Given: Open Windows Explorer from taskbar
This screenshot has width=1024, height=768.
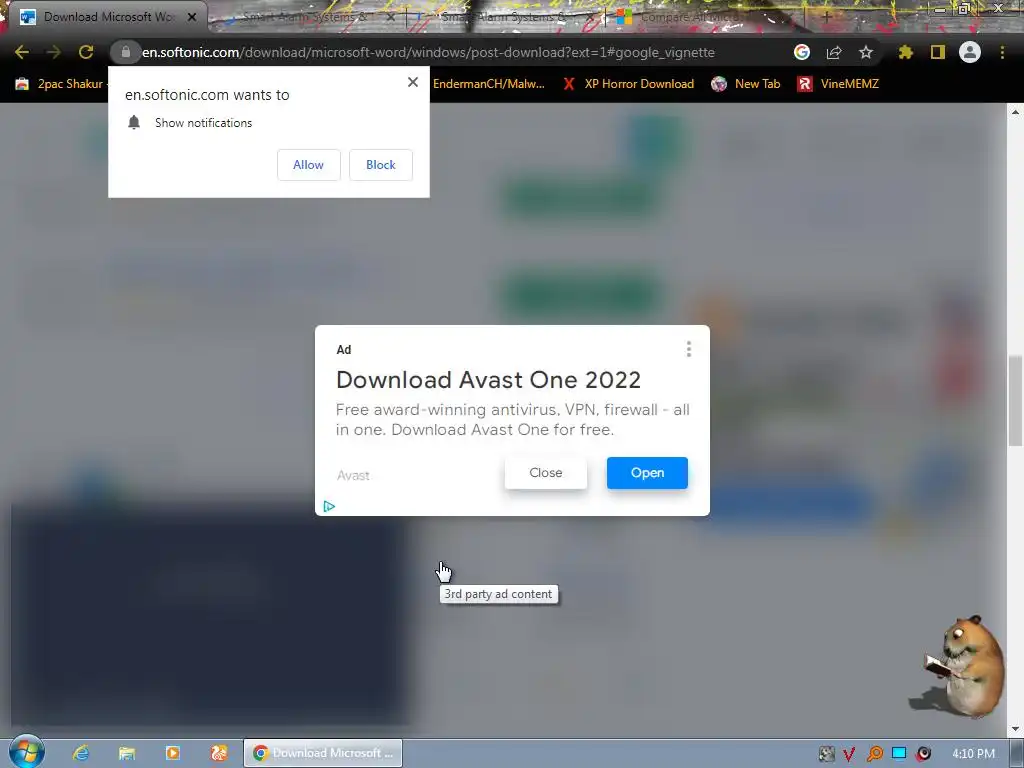Looking at the screenshot, I should click(127, 753).
